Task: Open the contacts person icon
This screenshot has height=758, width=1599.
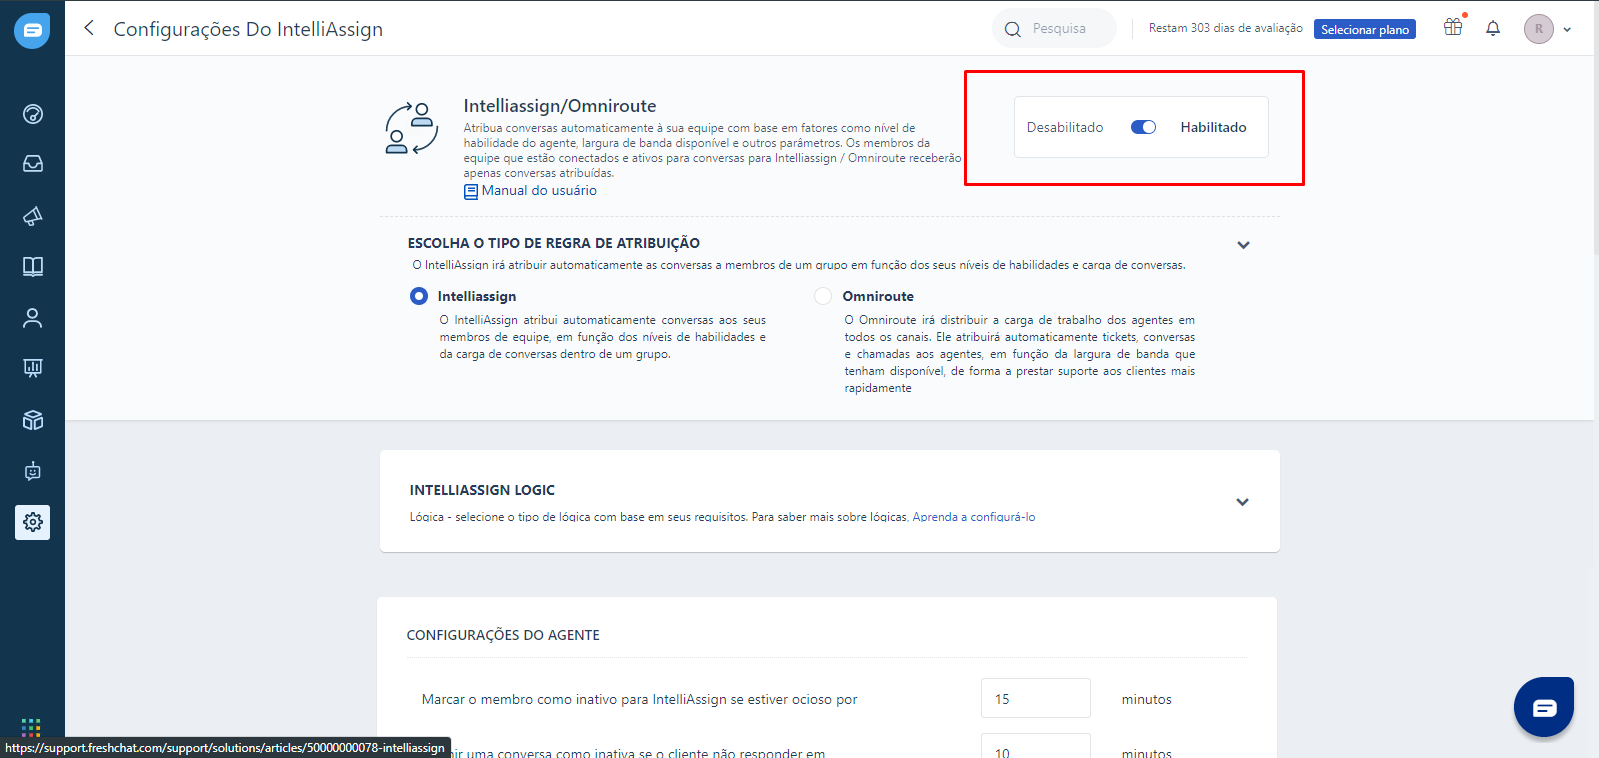Action: [x=33, y=318]
